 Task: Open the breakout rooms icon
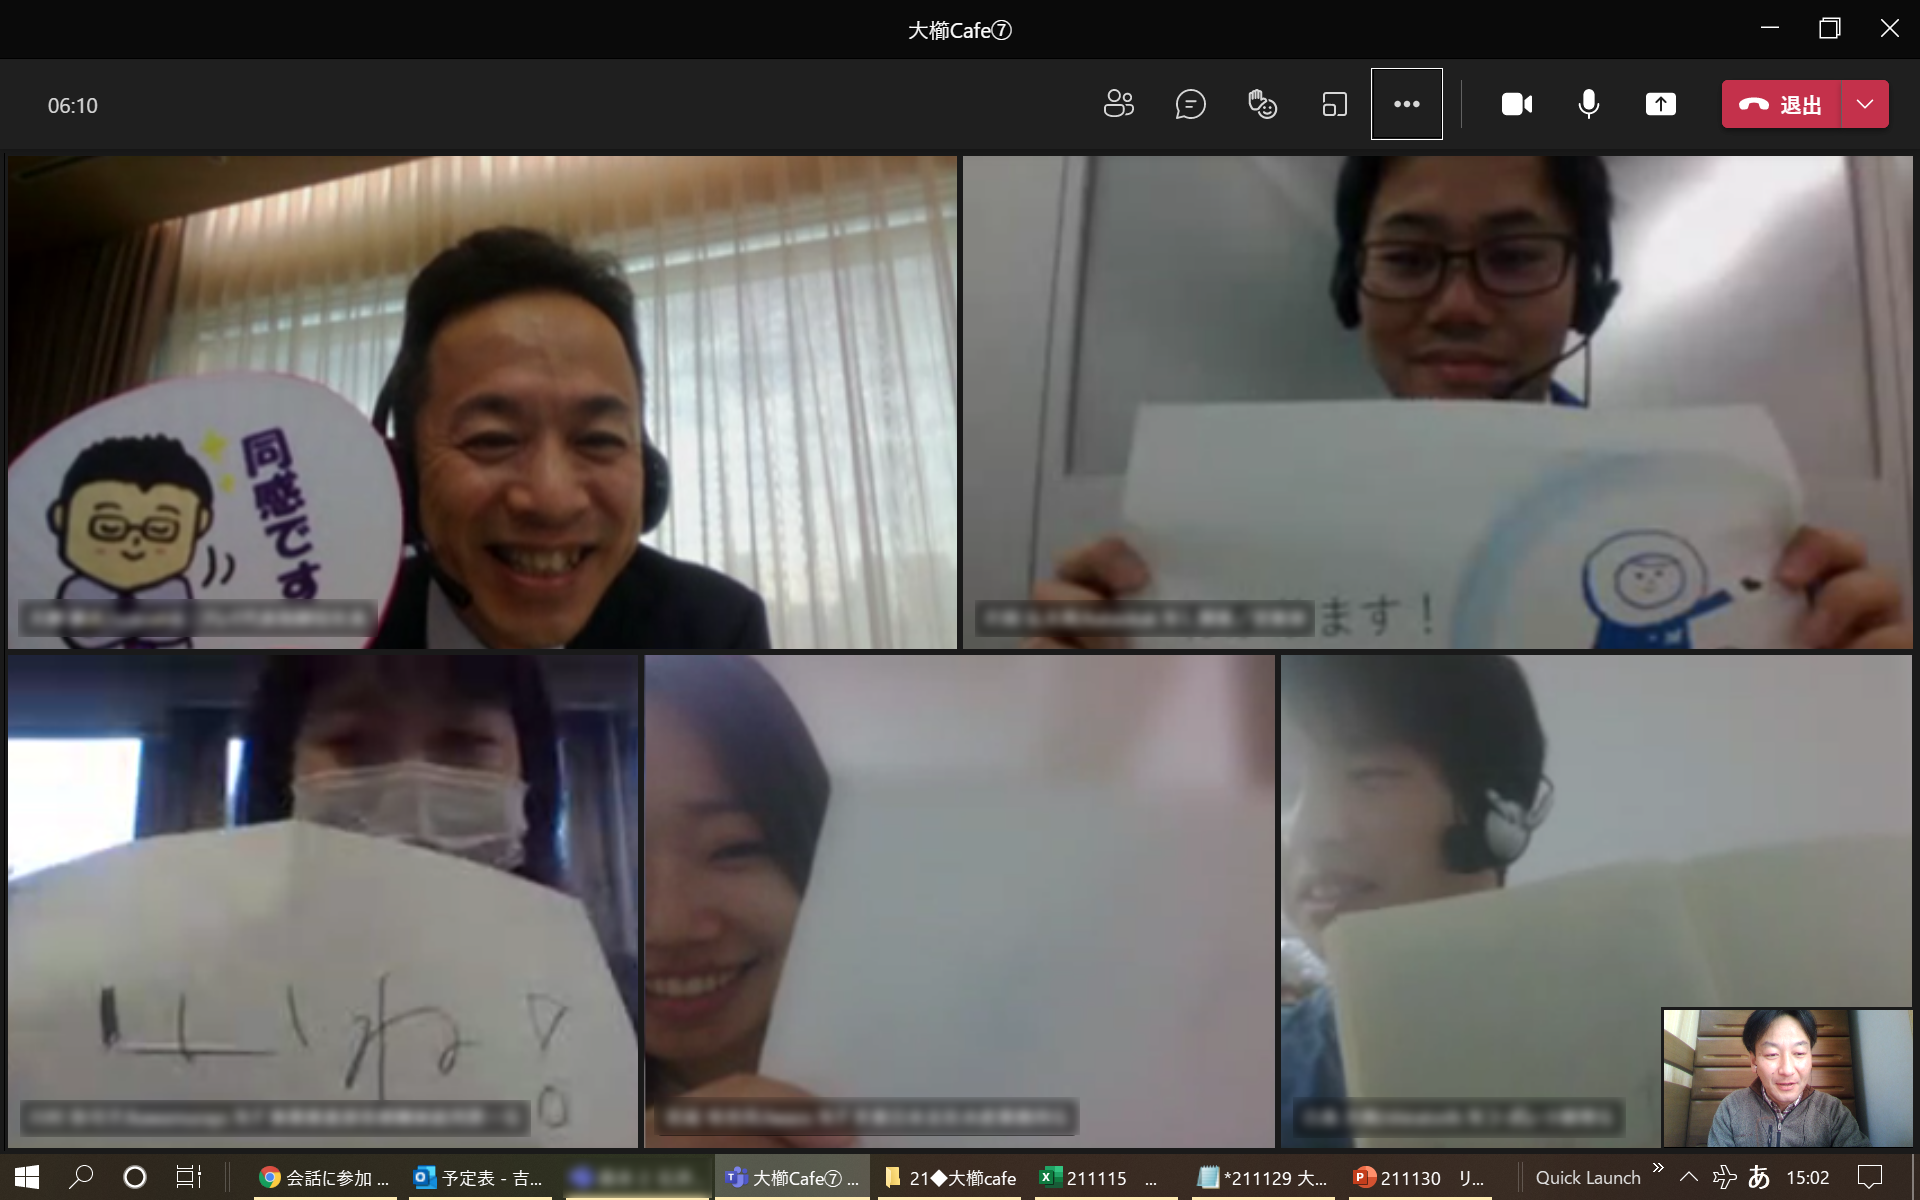[x=1334, y=104]
